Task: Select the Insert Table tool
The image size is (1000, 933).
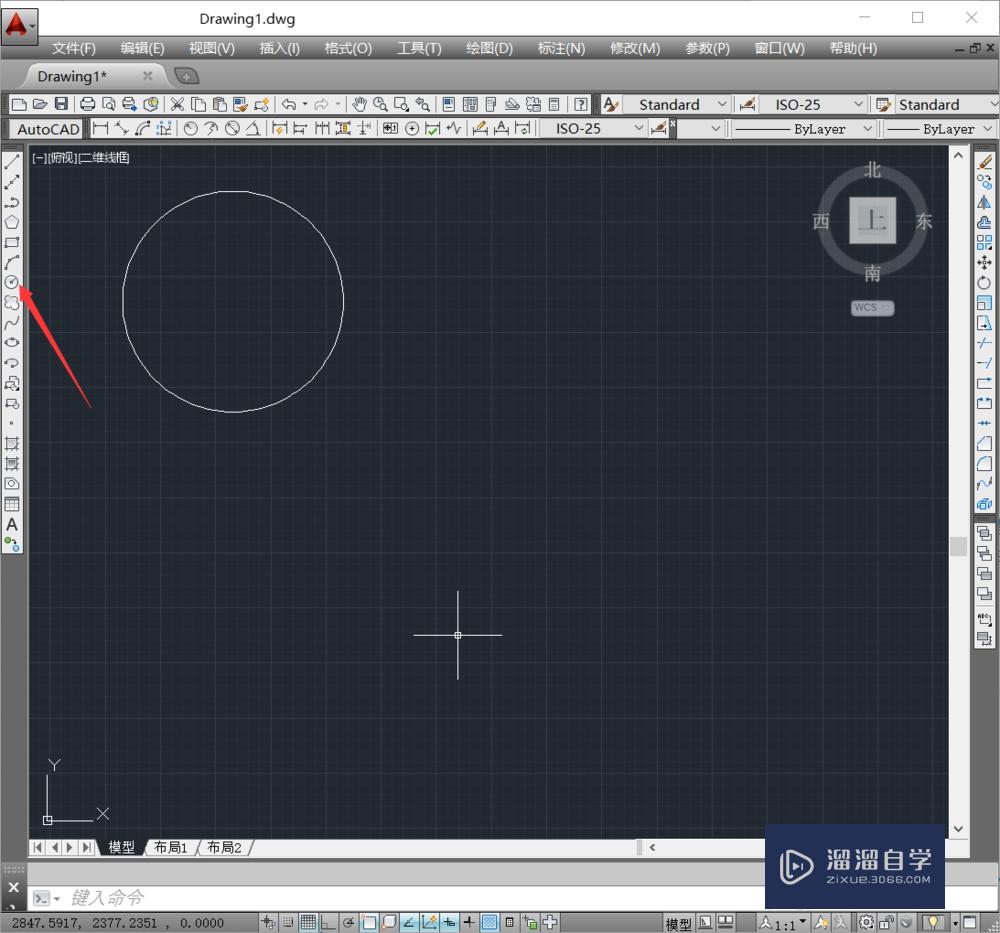Action: (13, 504)
